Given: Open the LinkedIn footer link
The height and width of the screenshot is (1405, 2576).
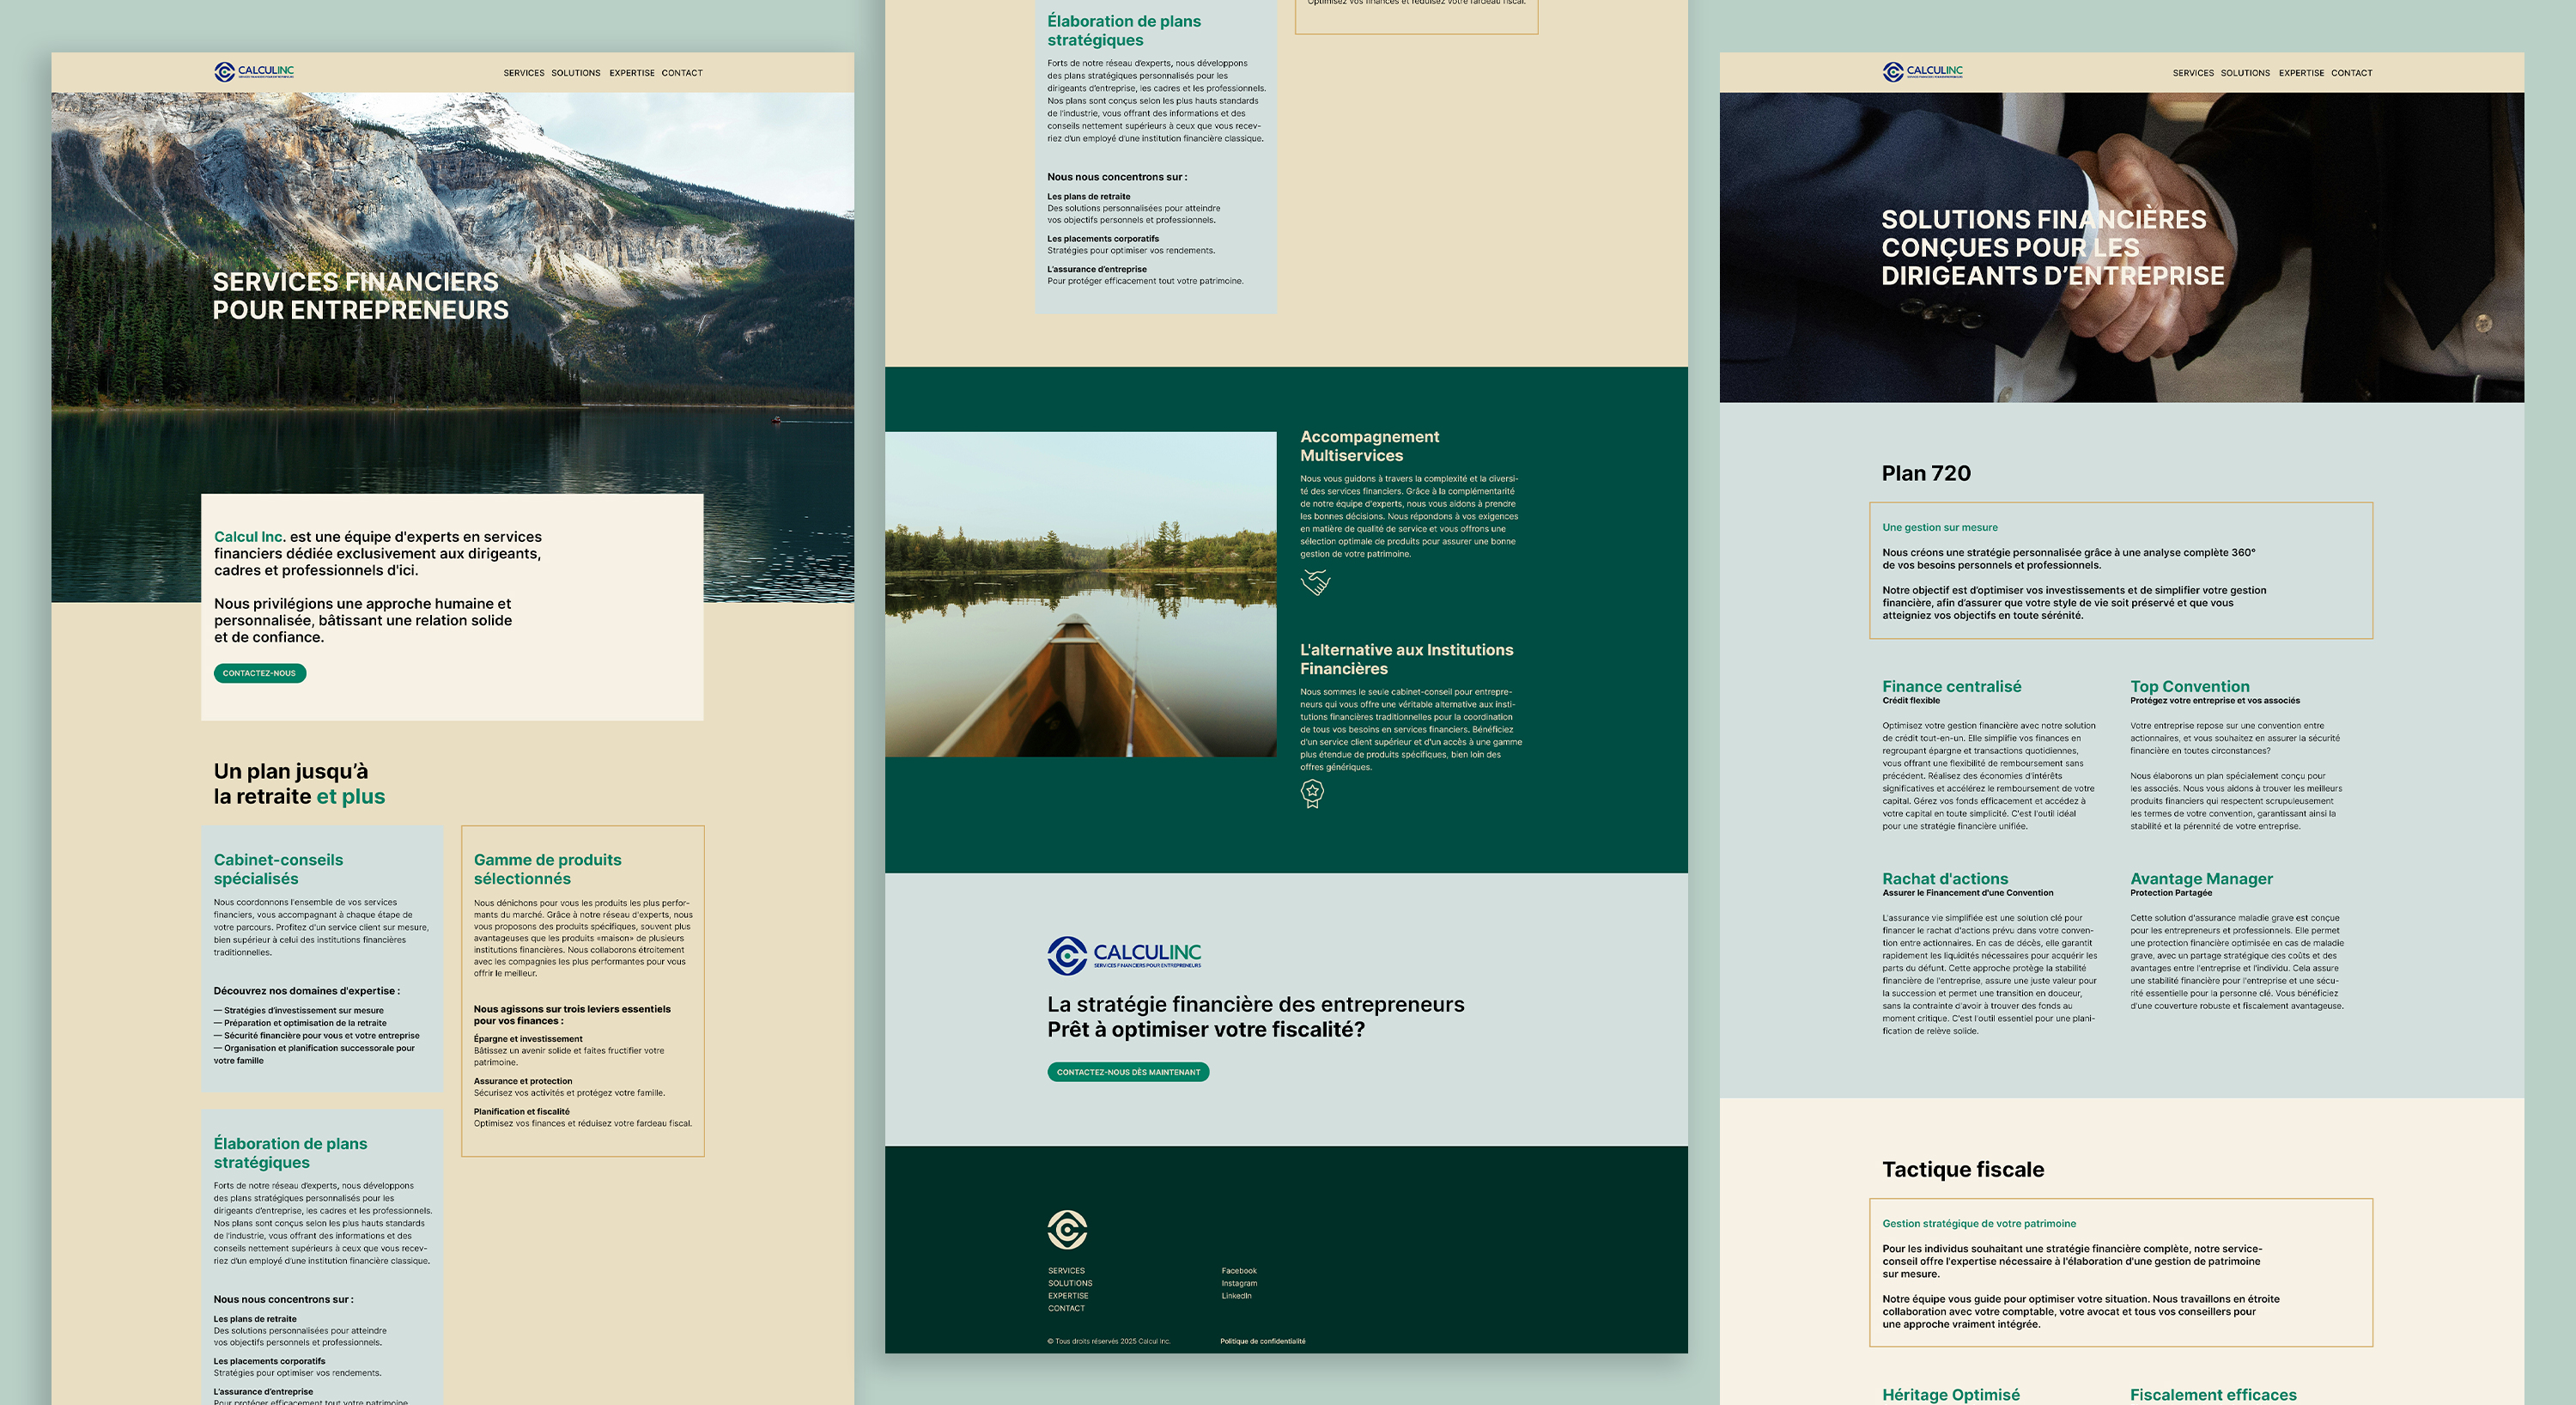Looking at the screenshot, I should click(1236, 1296).
